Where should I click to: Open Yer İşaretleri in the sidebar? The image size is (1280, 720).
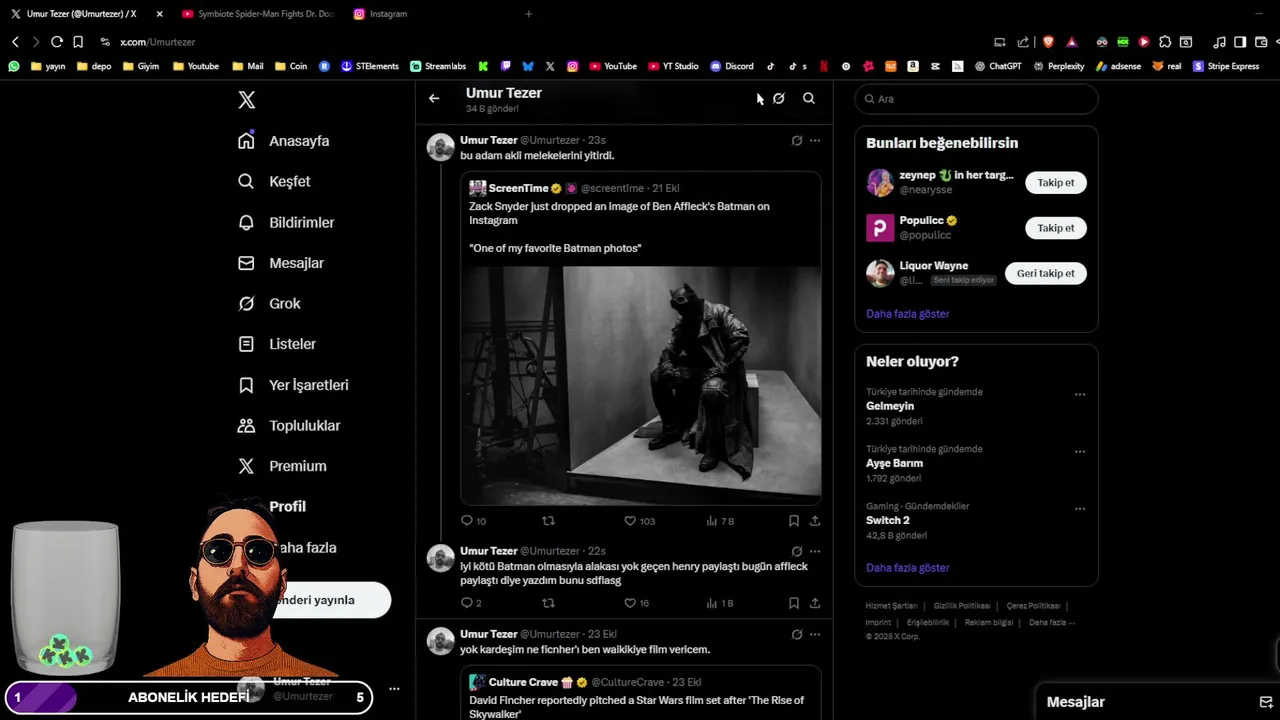point(293,385)
